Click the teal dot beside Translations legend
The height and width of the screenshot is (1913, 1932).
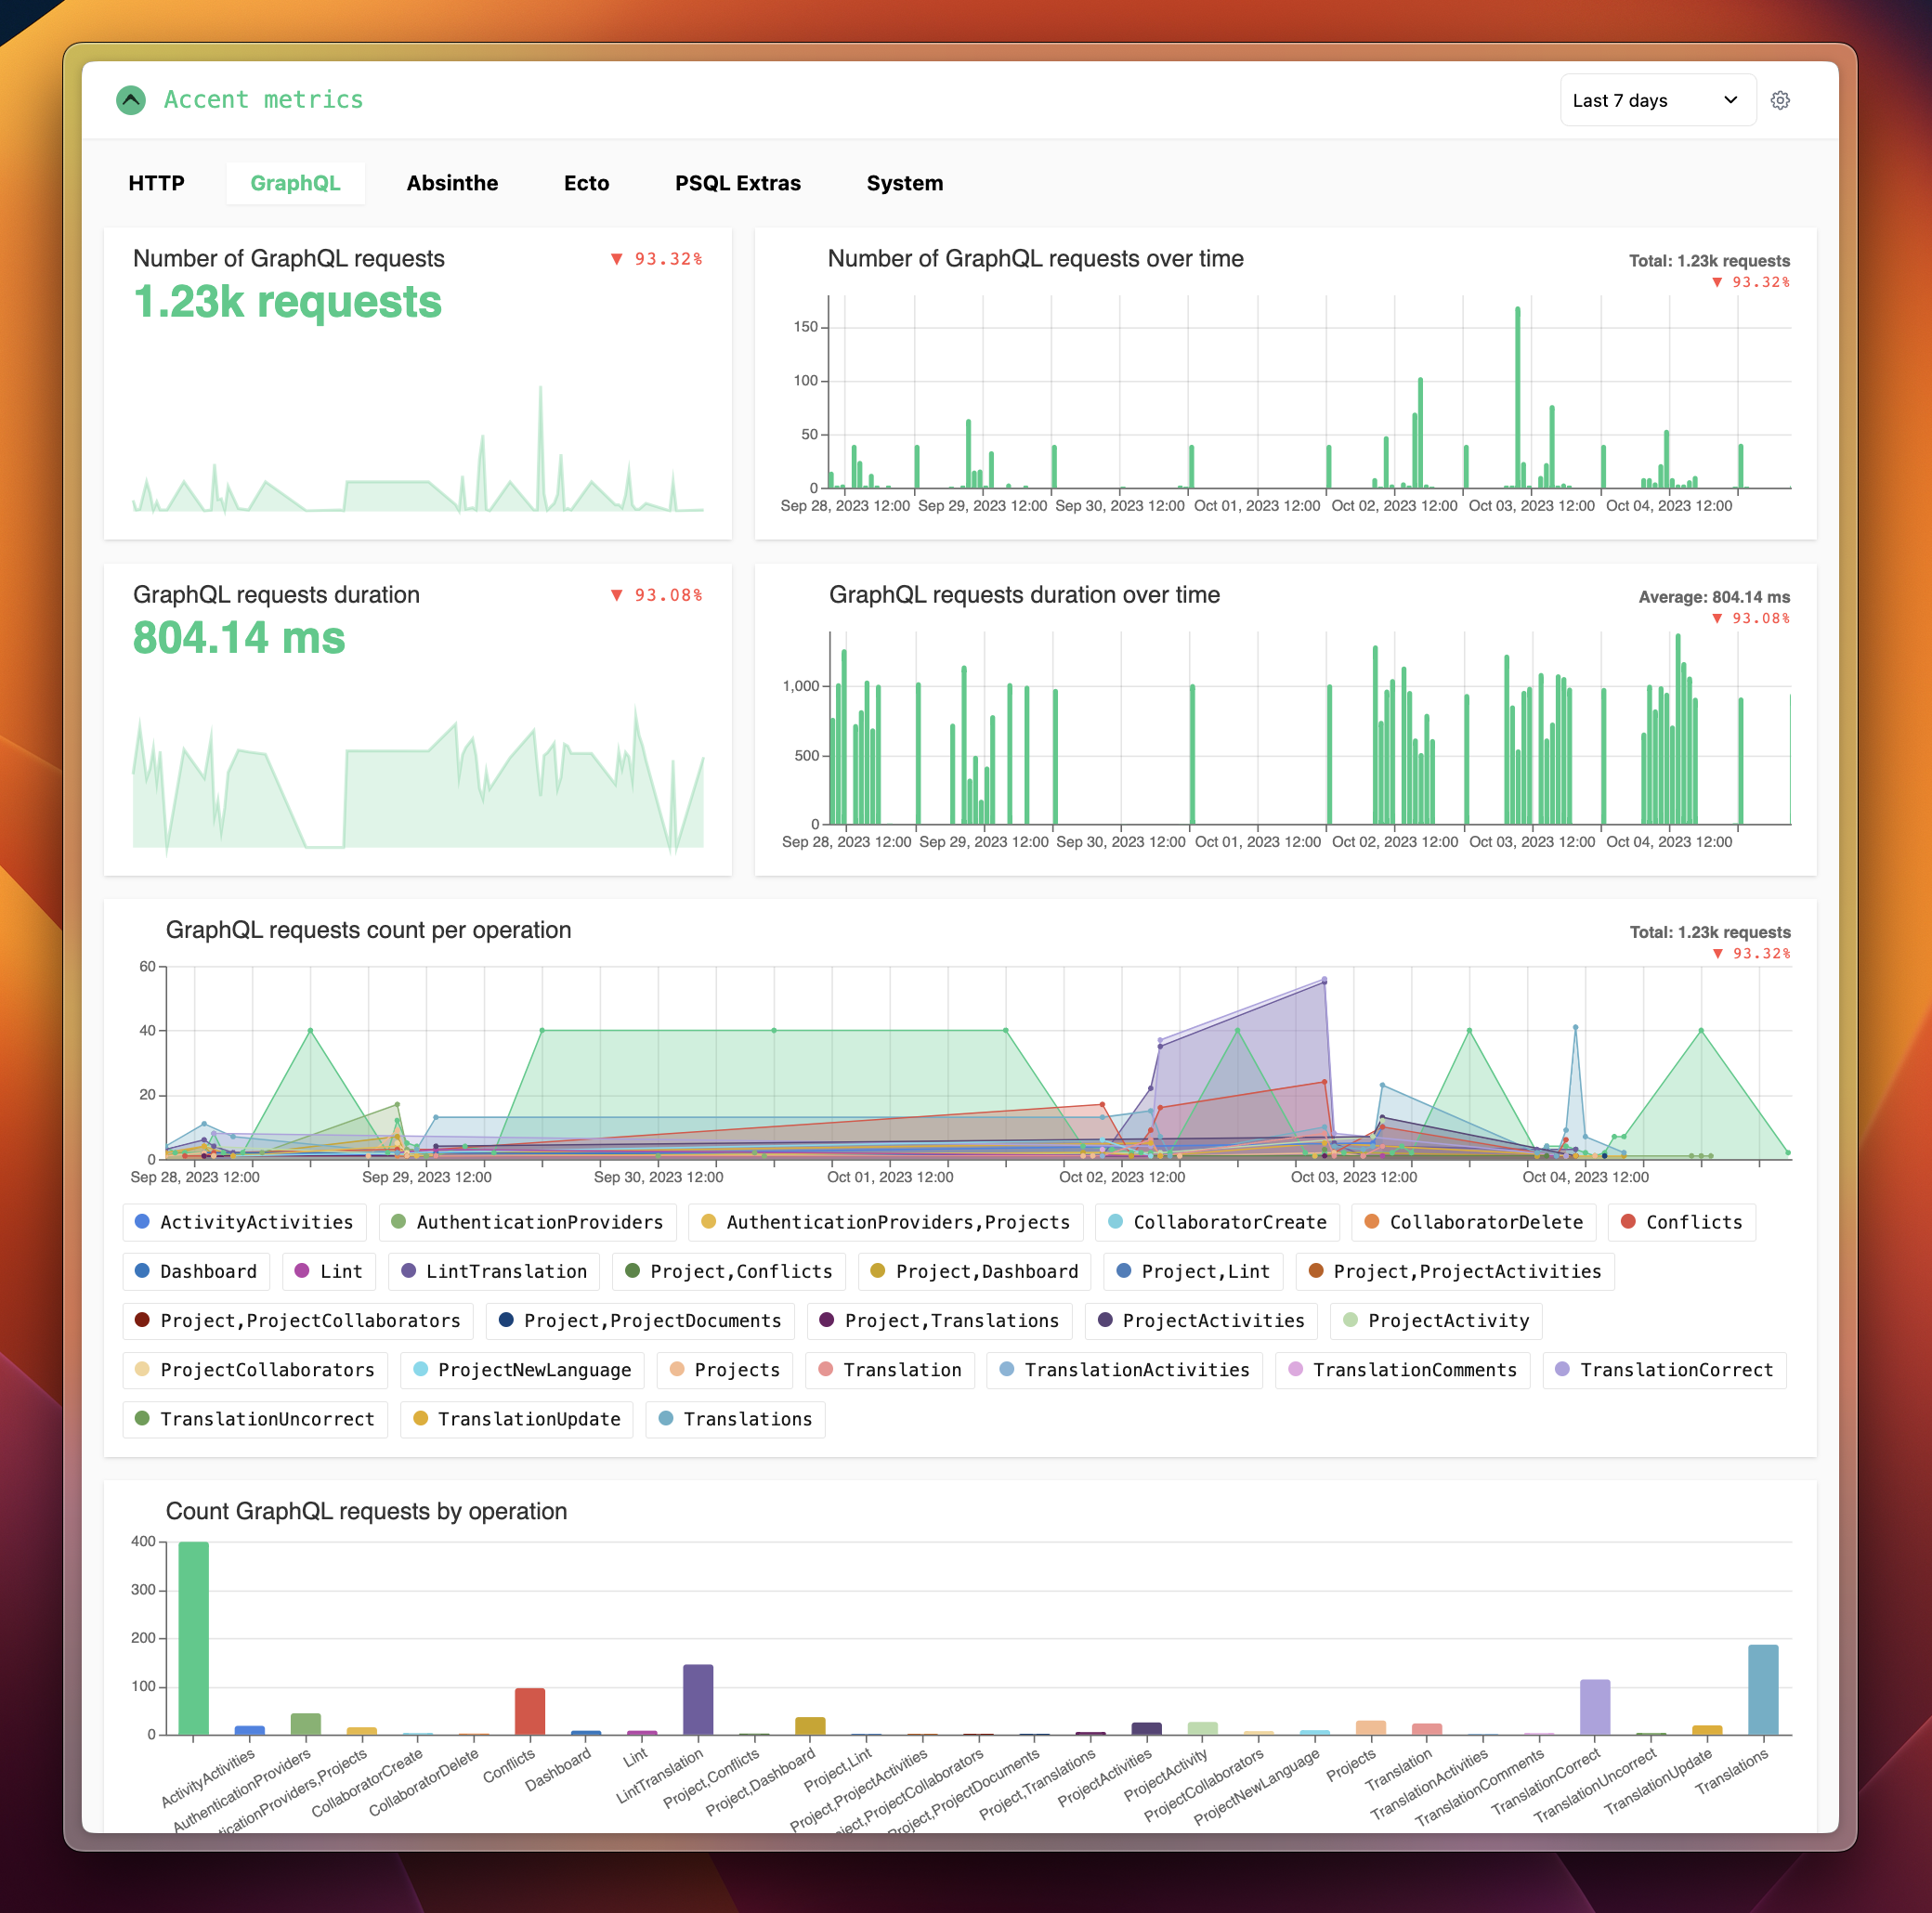coord(666,1419)
